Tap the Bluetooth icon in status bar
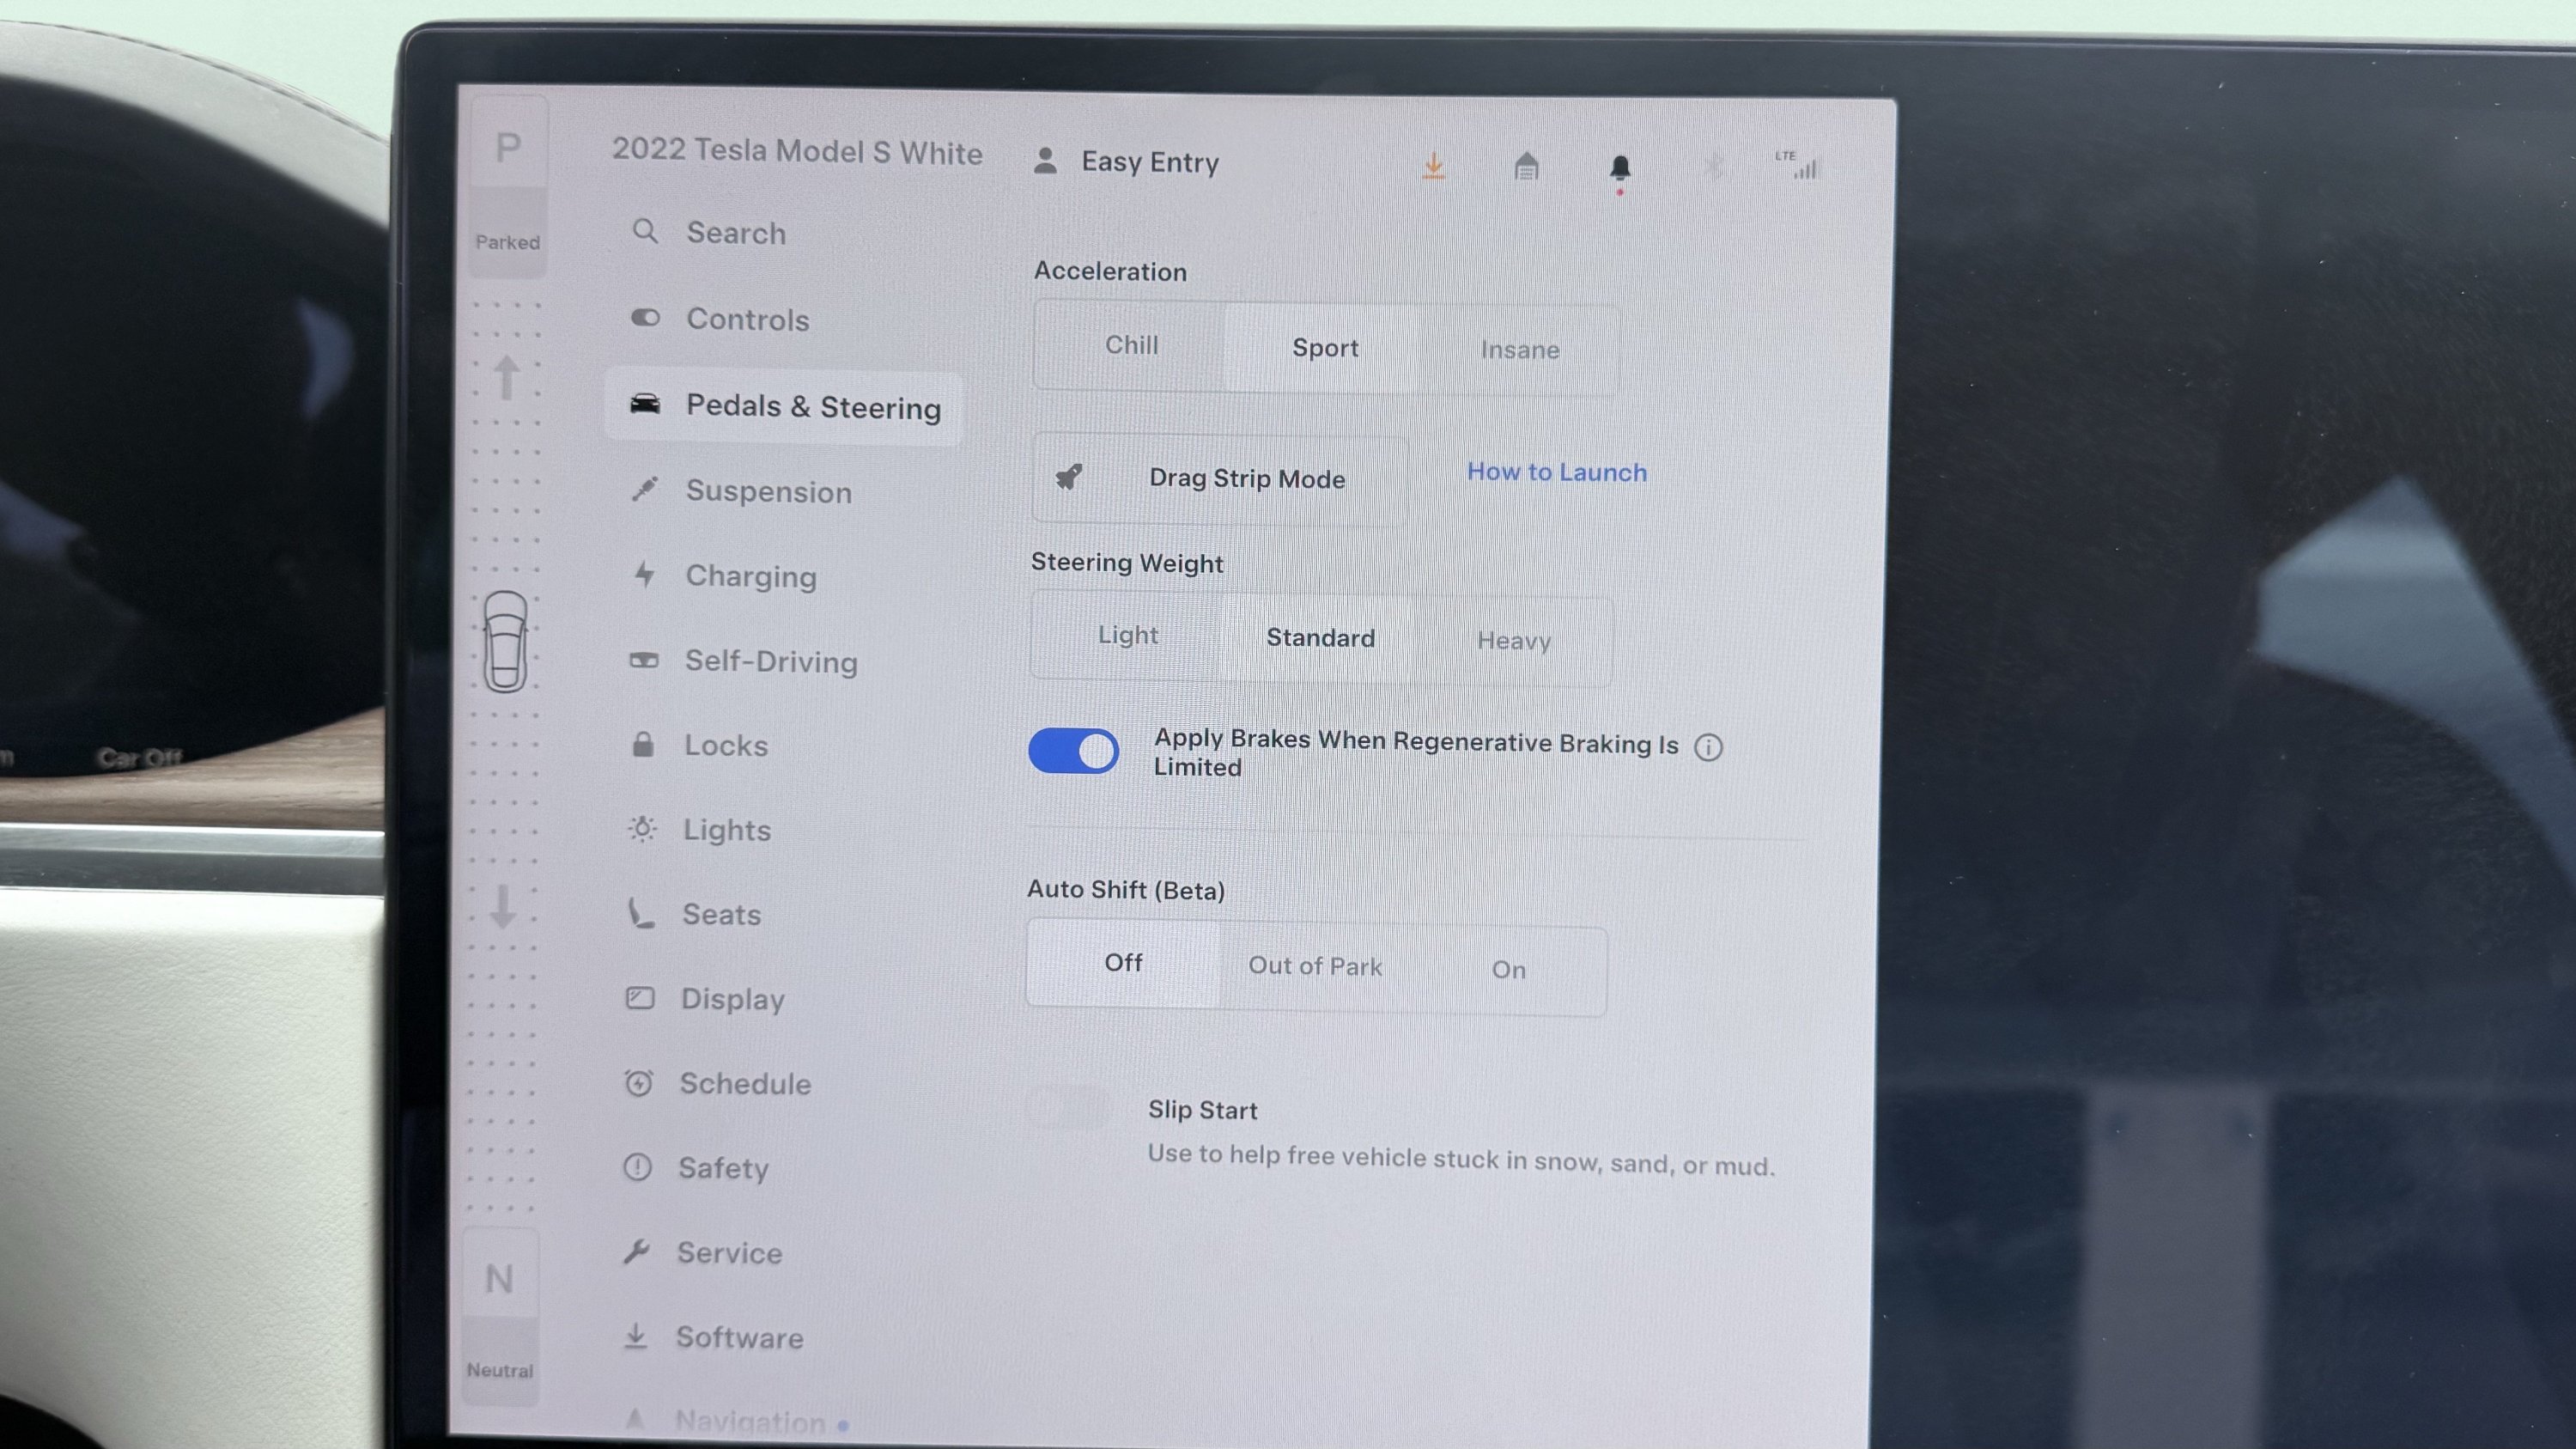Image resolution: width=2576 pixels, height=1449 pixels. [x=1713, y=166]
